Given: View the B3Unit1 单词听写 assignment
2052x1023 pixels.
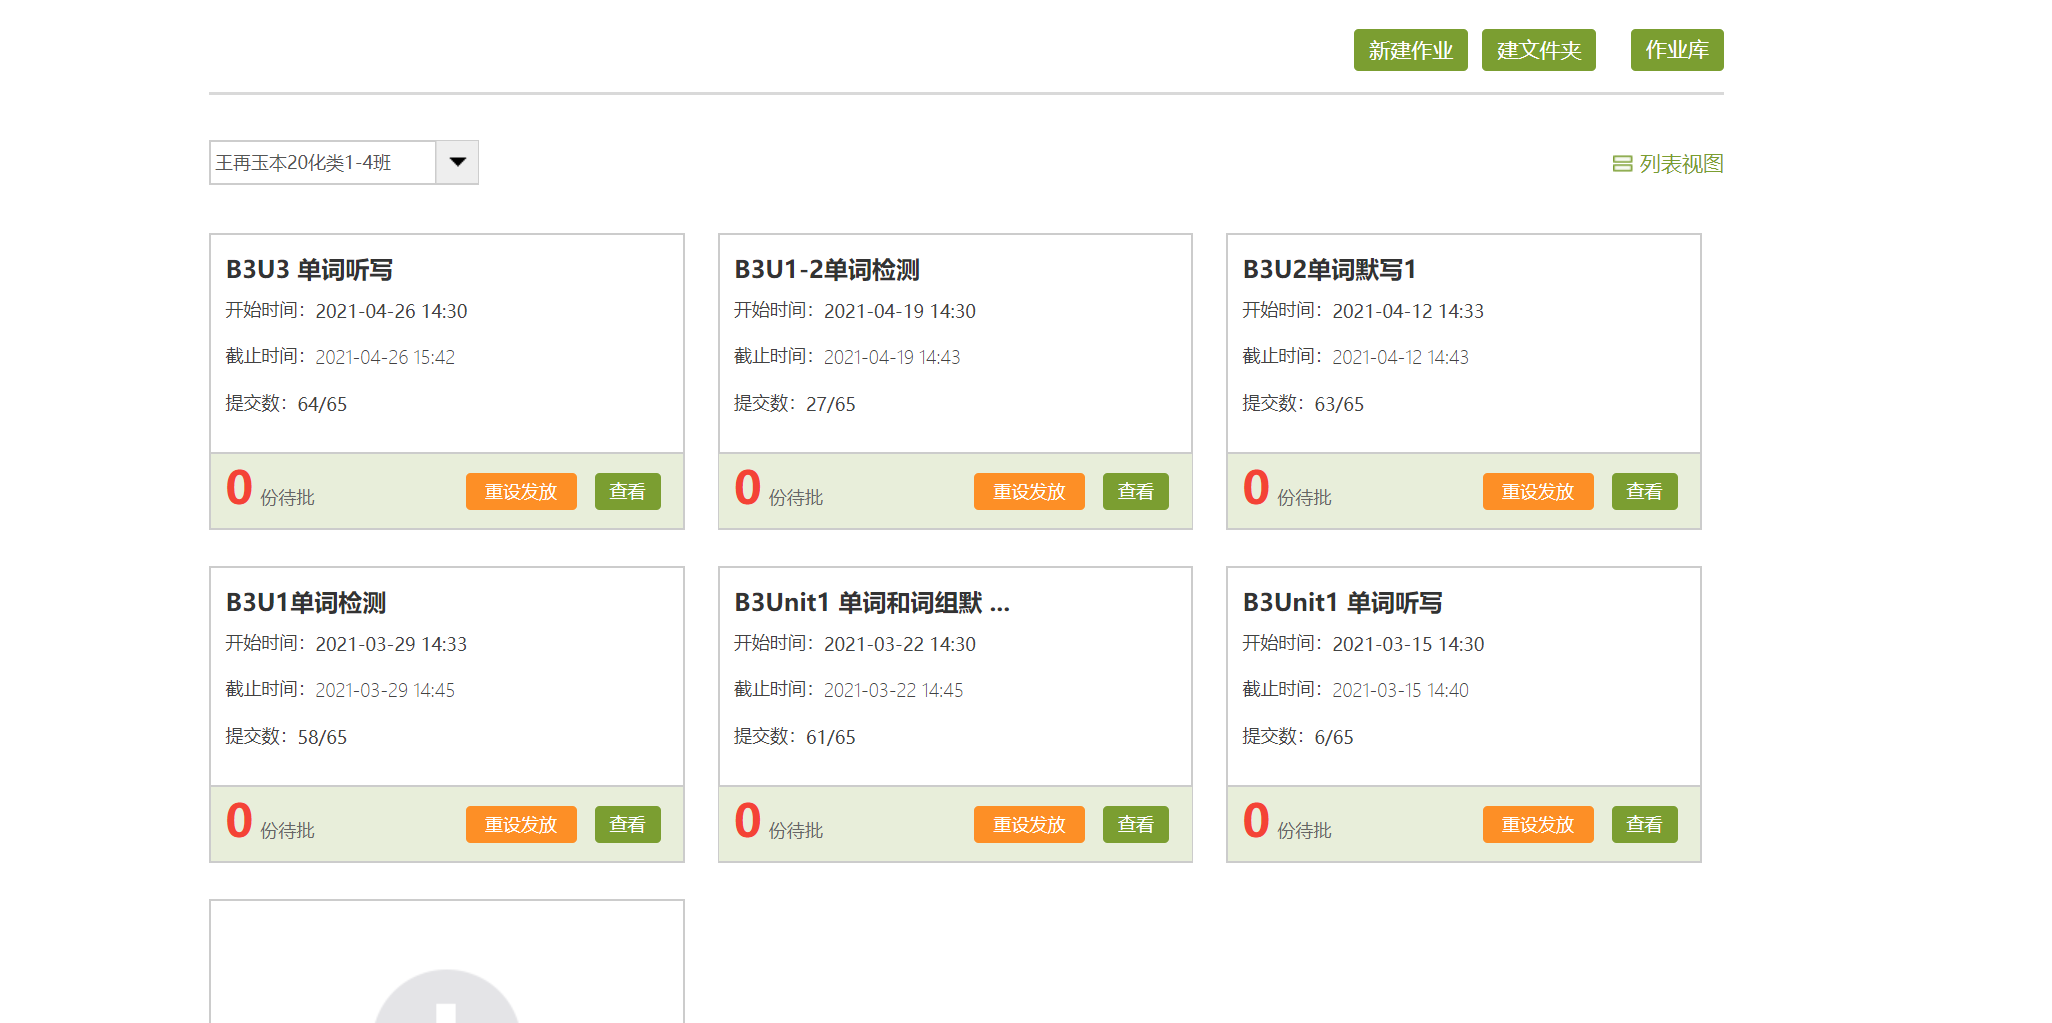Looking at the screenshot, I should click(1644, 825).
